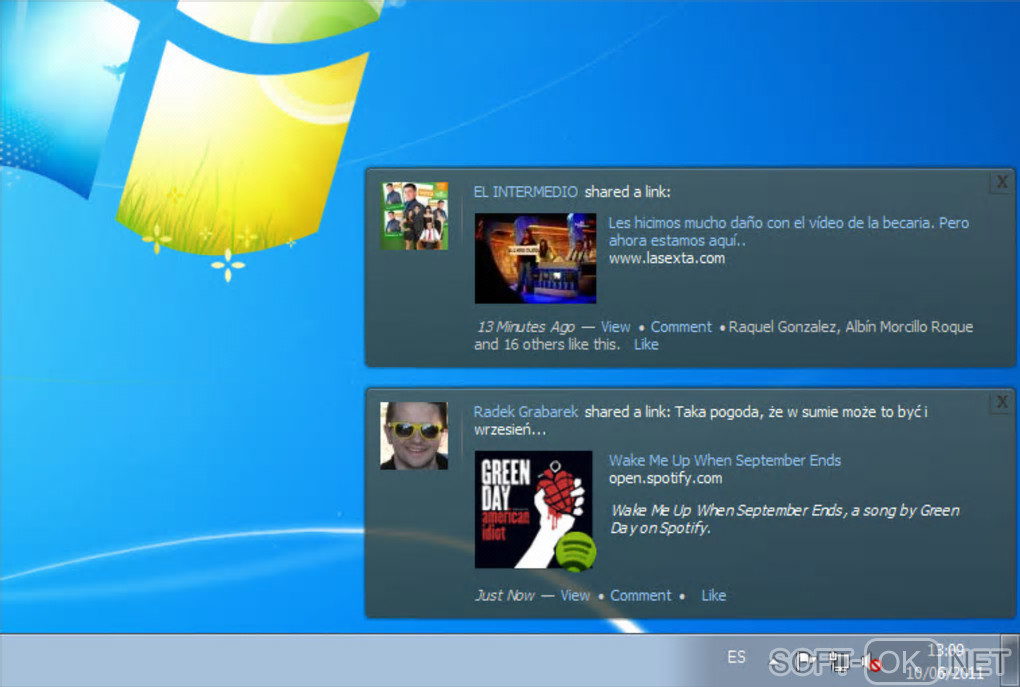The image size is (1020, 687).
Task: Click Comment on the Radek Grabarek post
Action: click(x=641, y=595)
